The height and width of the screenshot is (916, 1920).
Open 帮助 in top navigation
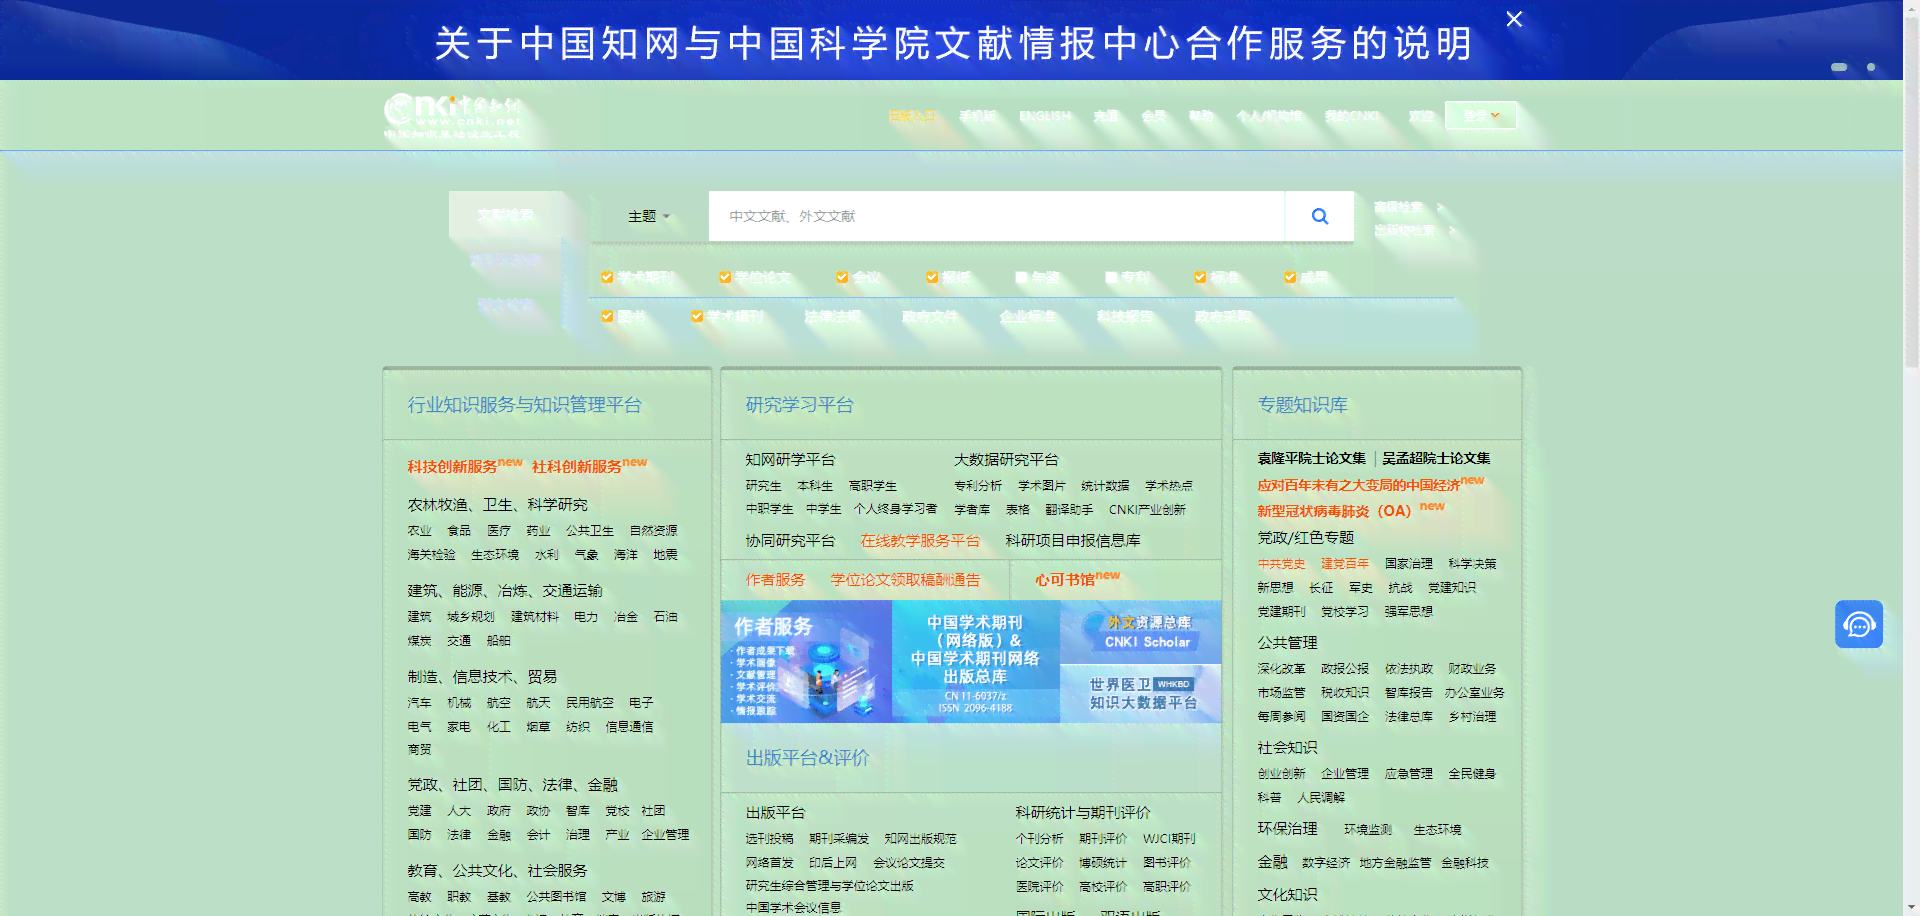(1201, 116)
